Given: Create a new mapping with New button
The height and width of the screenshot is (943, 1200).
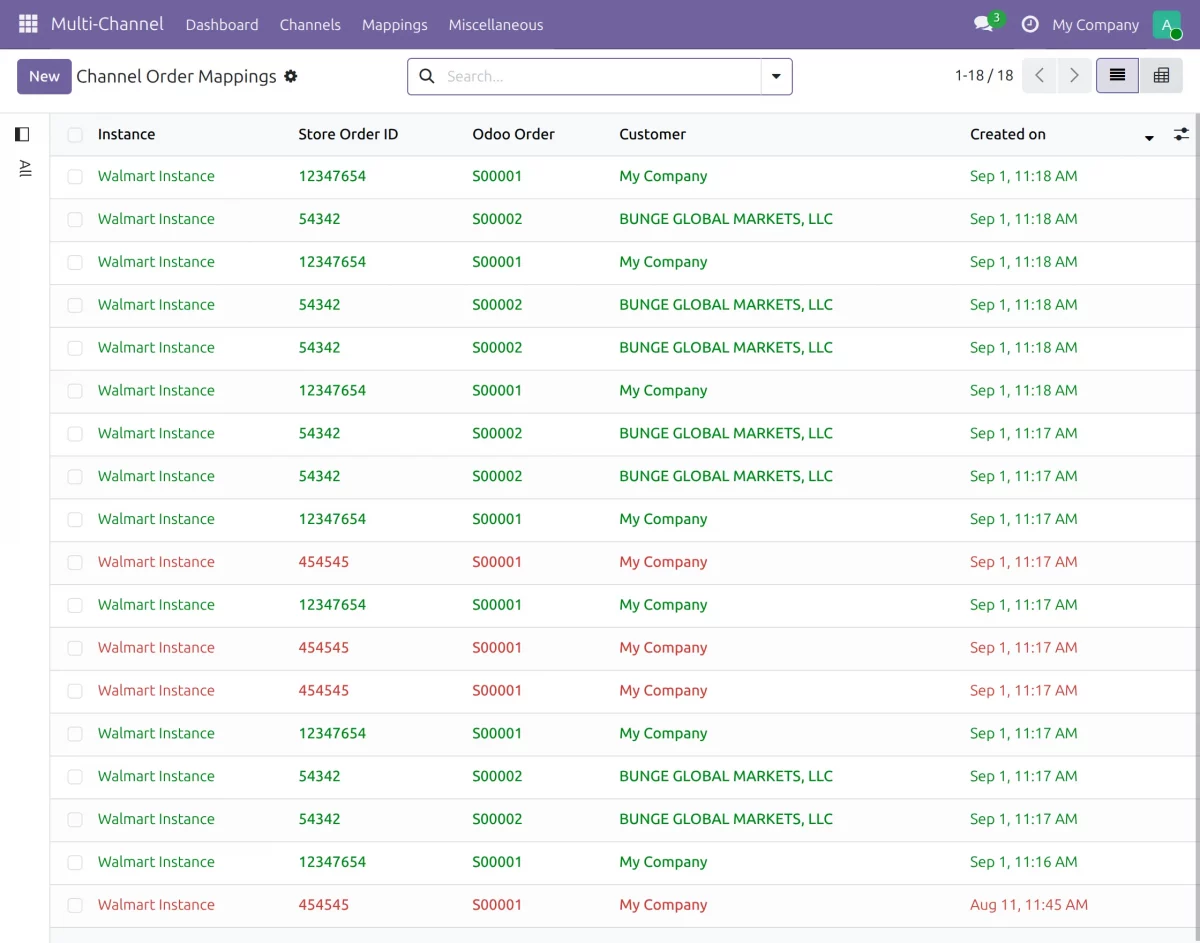Looking at the screenshot, I should coord(44,76).
